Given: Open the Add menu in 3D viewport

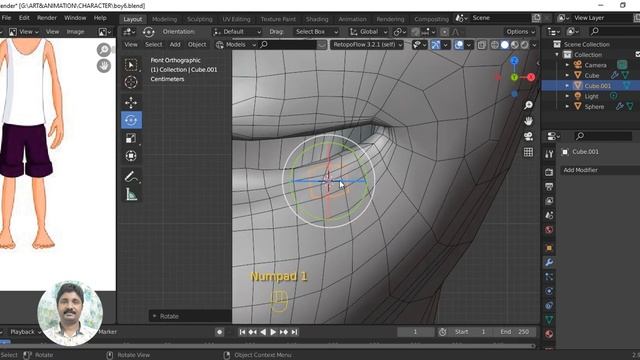Looking at the screenshot, I should point(175,44).
